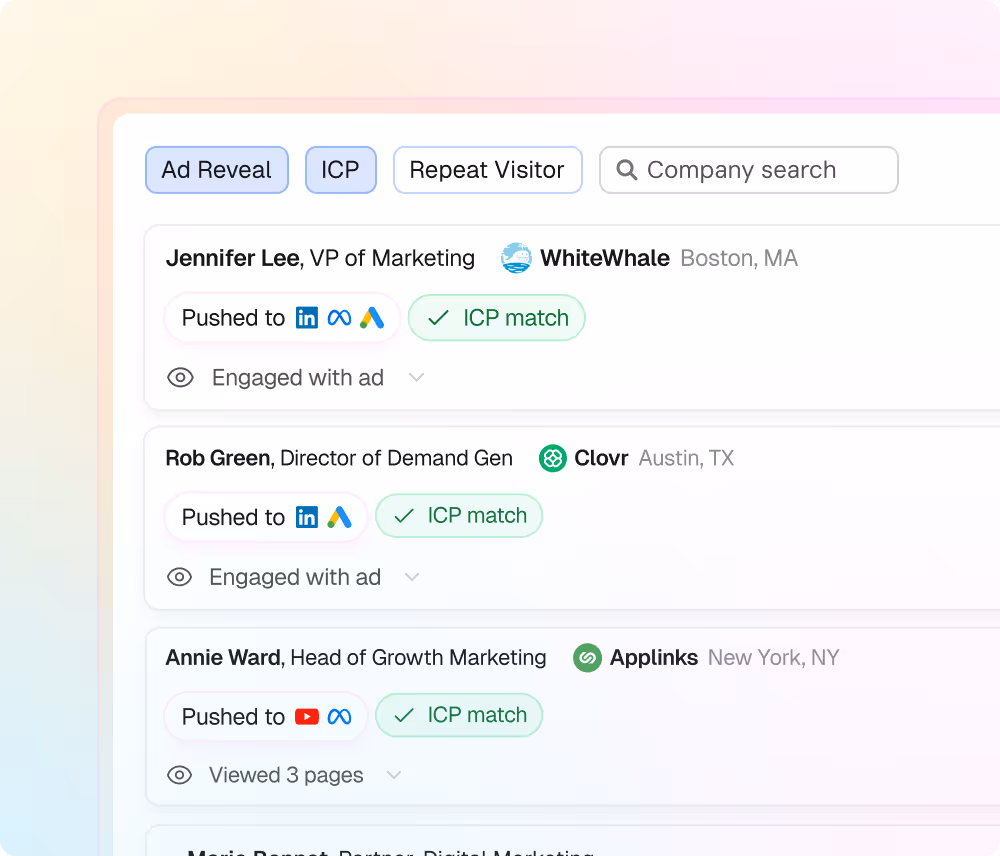The height and width of the screenshot is (856, 1000).
Task: Expand Jennifer Lee's Engaged with ad details
Action: point(417,378)
